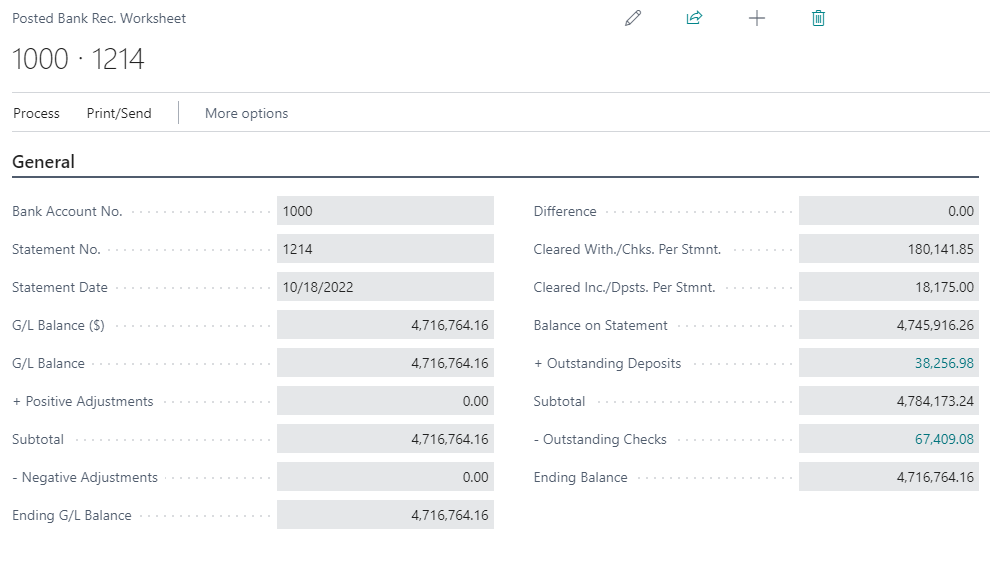Image resolution: width=990 pixels, height=562 pixels.
Task: Open the Process menu
Action: coord(36,113)
